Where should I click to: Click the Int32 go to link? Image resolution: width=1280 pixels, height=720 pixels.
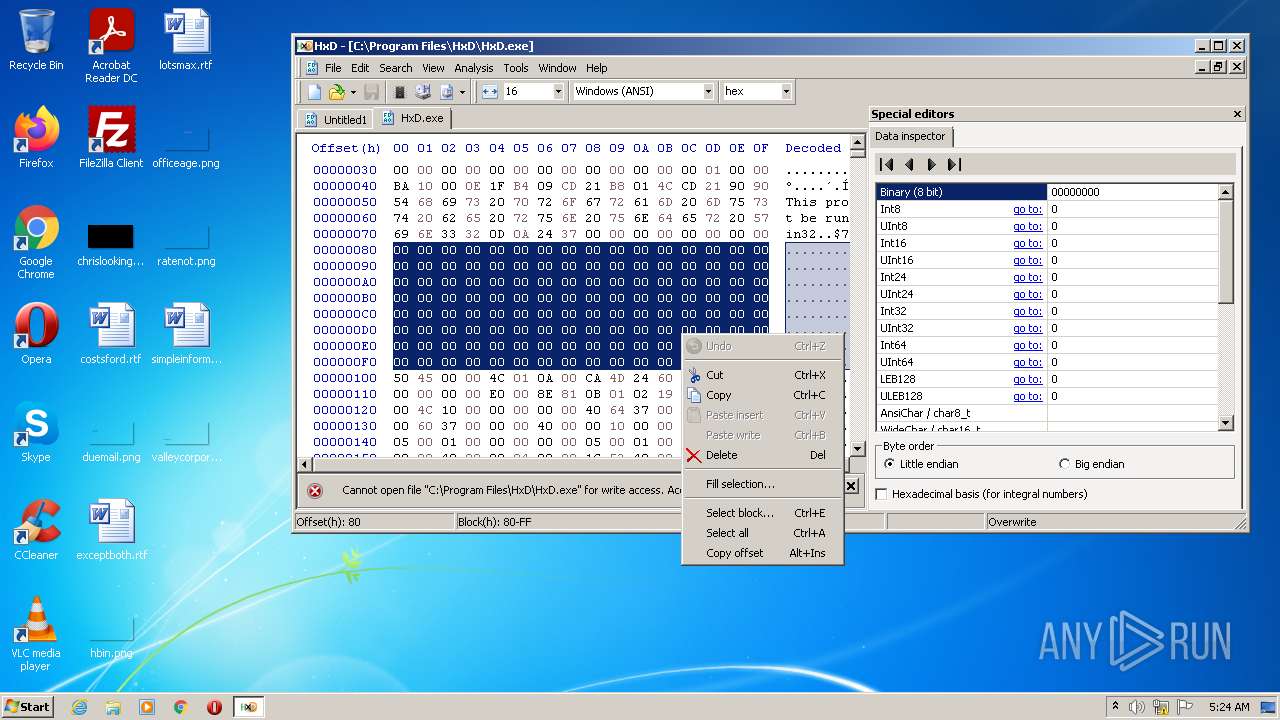(x=1027, y=311)
